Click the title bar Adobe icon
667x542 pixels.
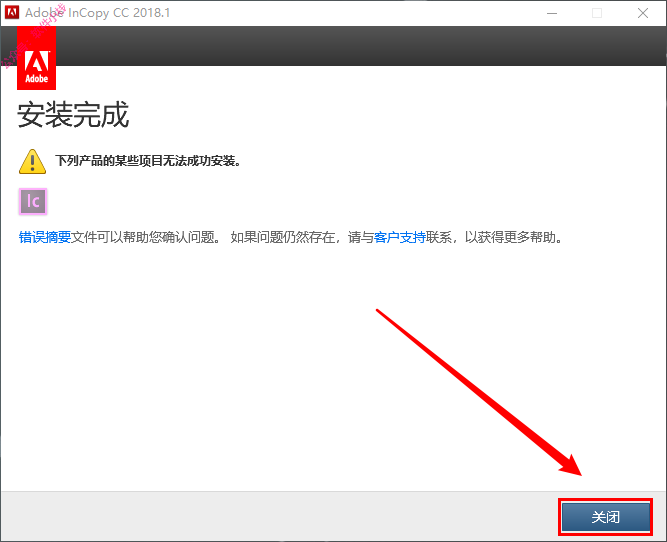(11, 12)
